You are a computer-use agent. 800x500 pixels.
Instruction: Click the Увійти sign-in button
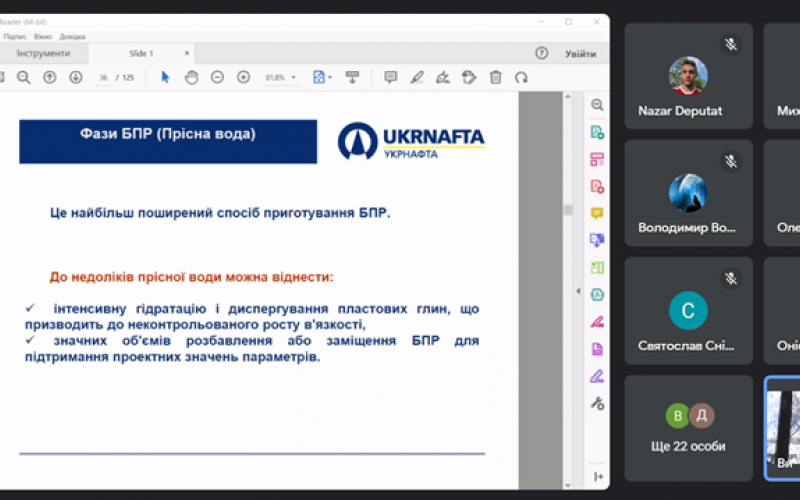click(581, 54)
